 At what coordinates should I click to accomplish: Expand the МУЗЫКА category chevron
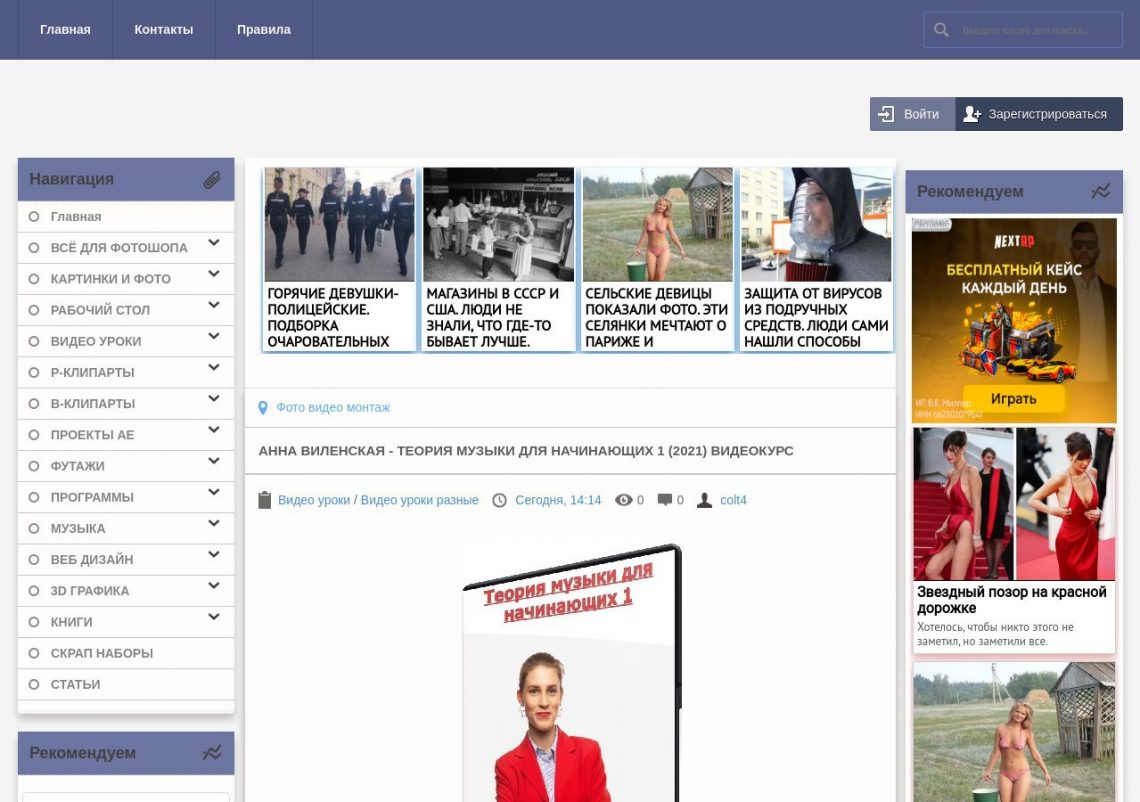213,524
